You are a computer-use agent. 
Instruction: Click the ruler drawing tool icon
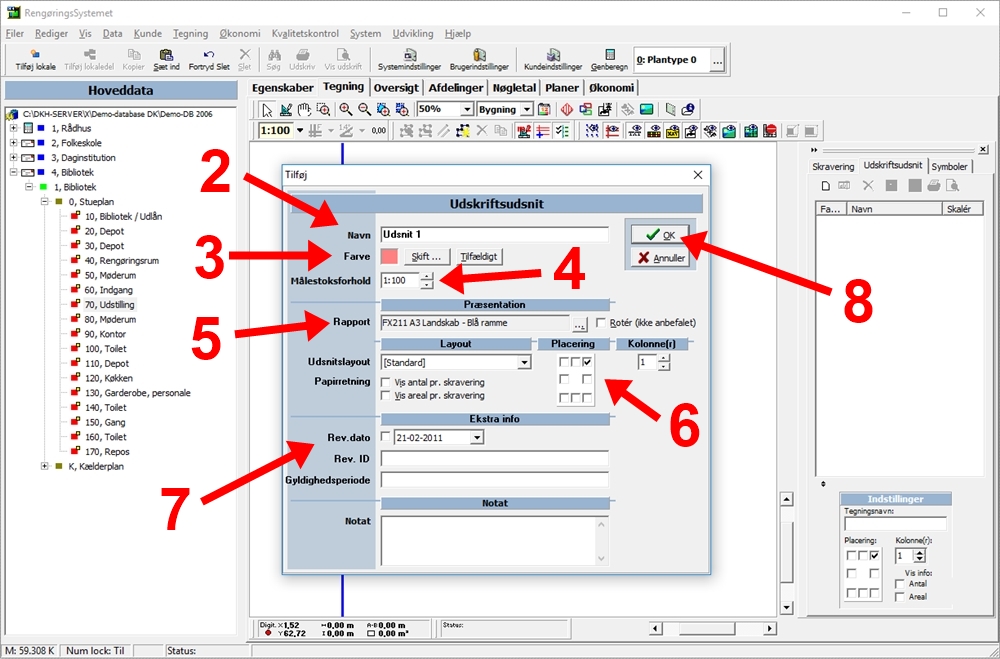(286, 110)
